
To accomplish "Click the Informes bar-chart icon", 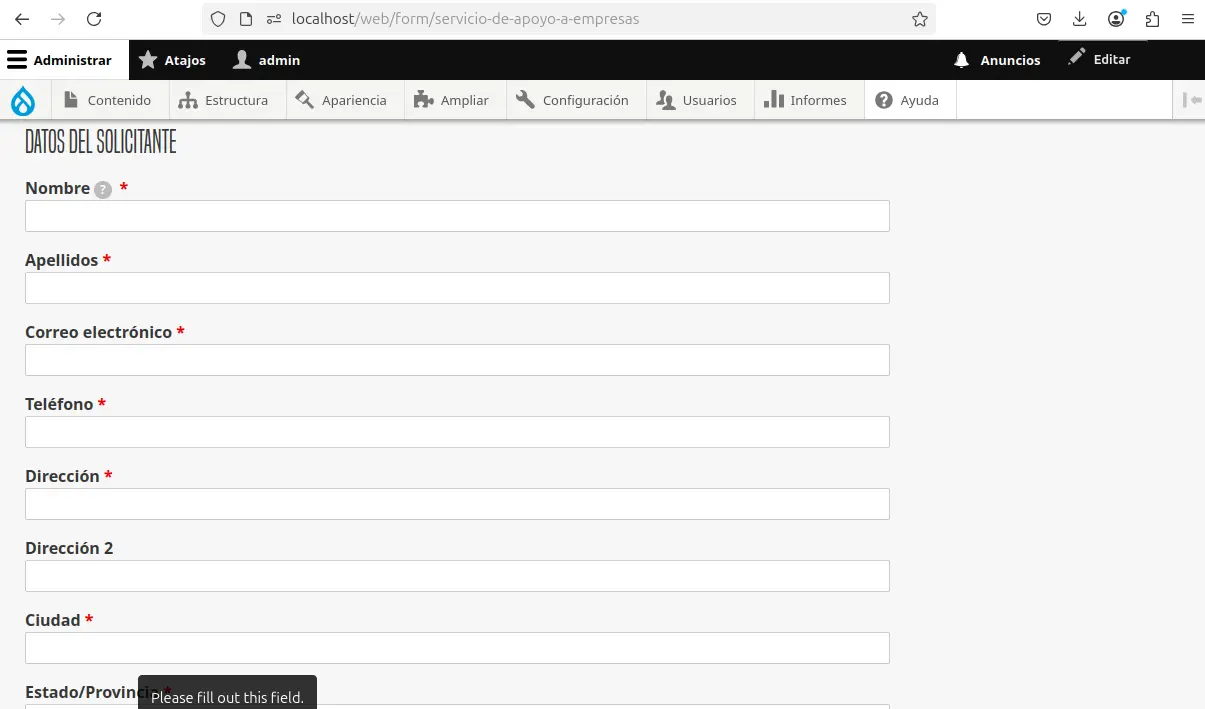I will click(x=772, y=99).
